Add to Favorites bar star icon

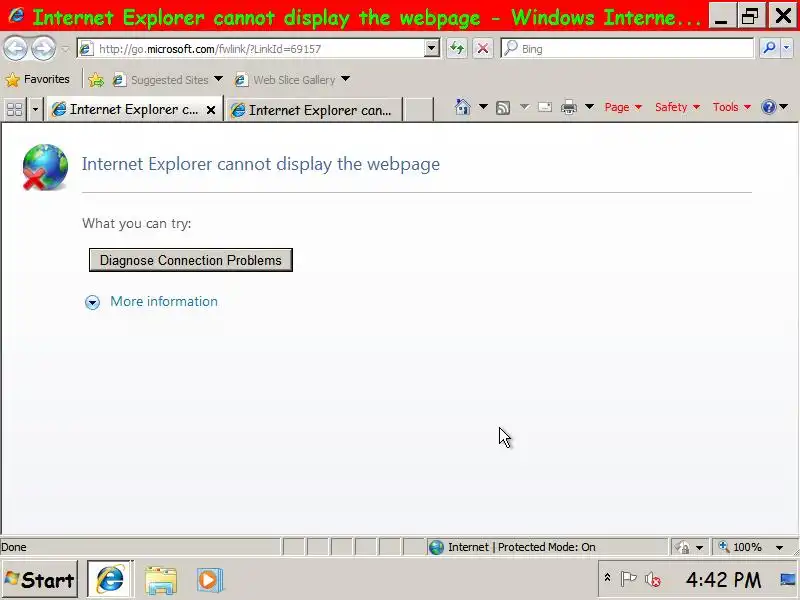coord(95,80)
